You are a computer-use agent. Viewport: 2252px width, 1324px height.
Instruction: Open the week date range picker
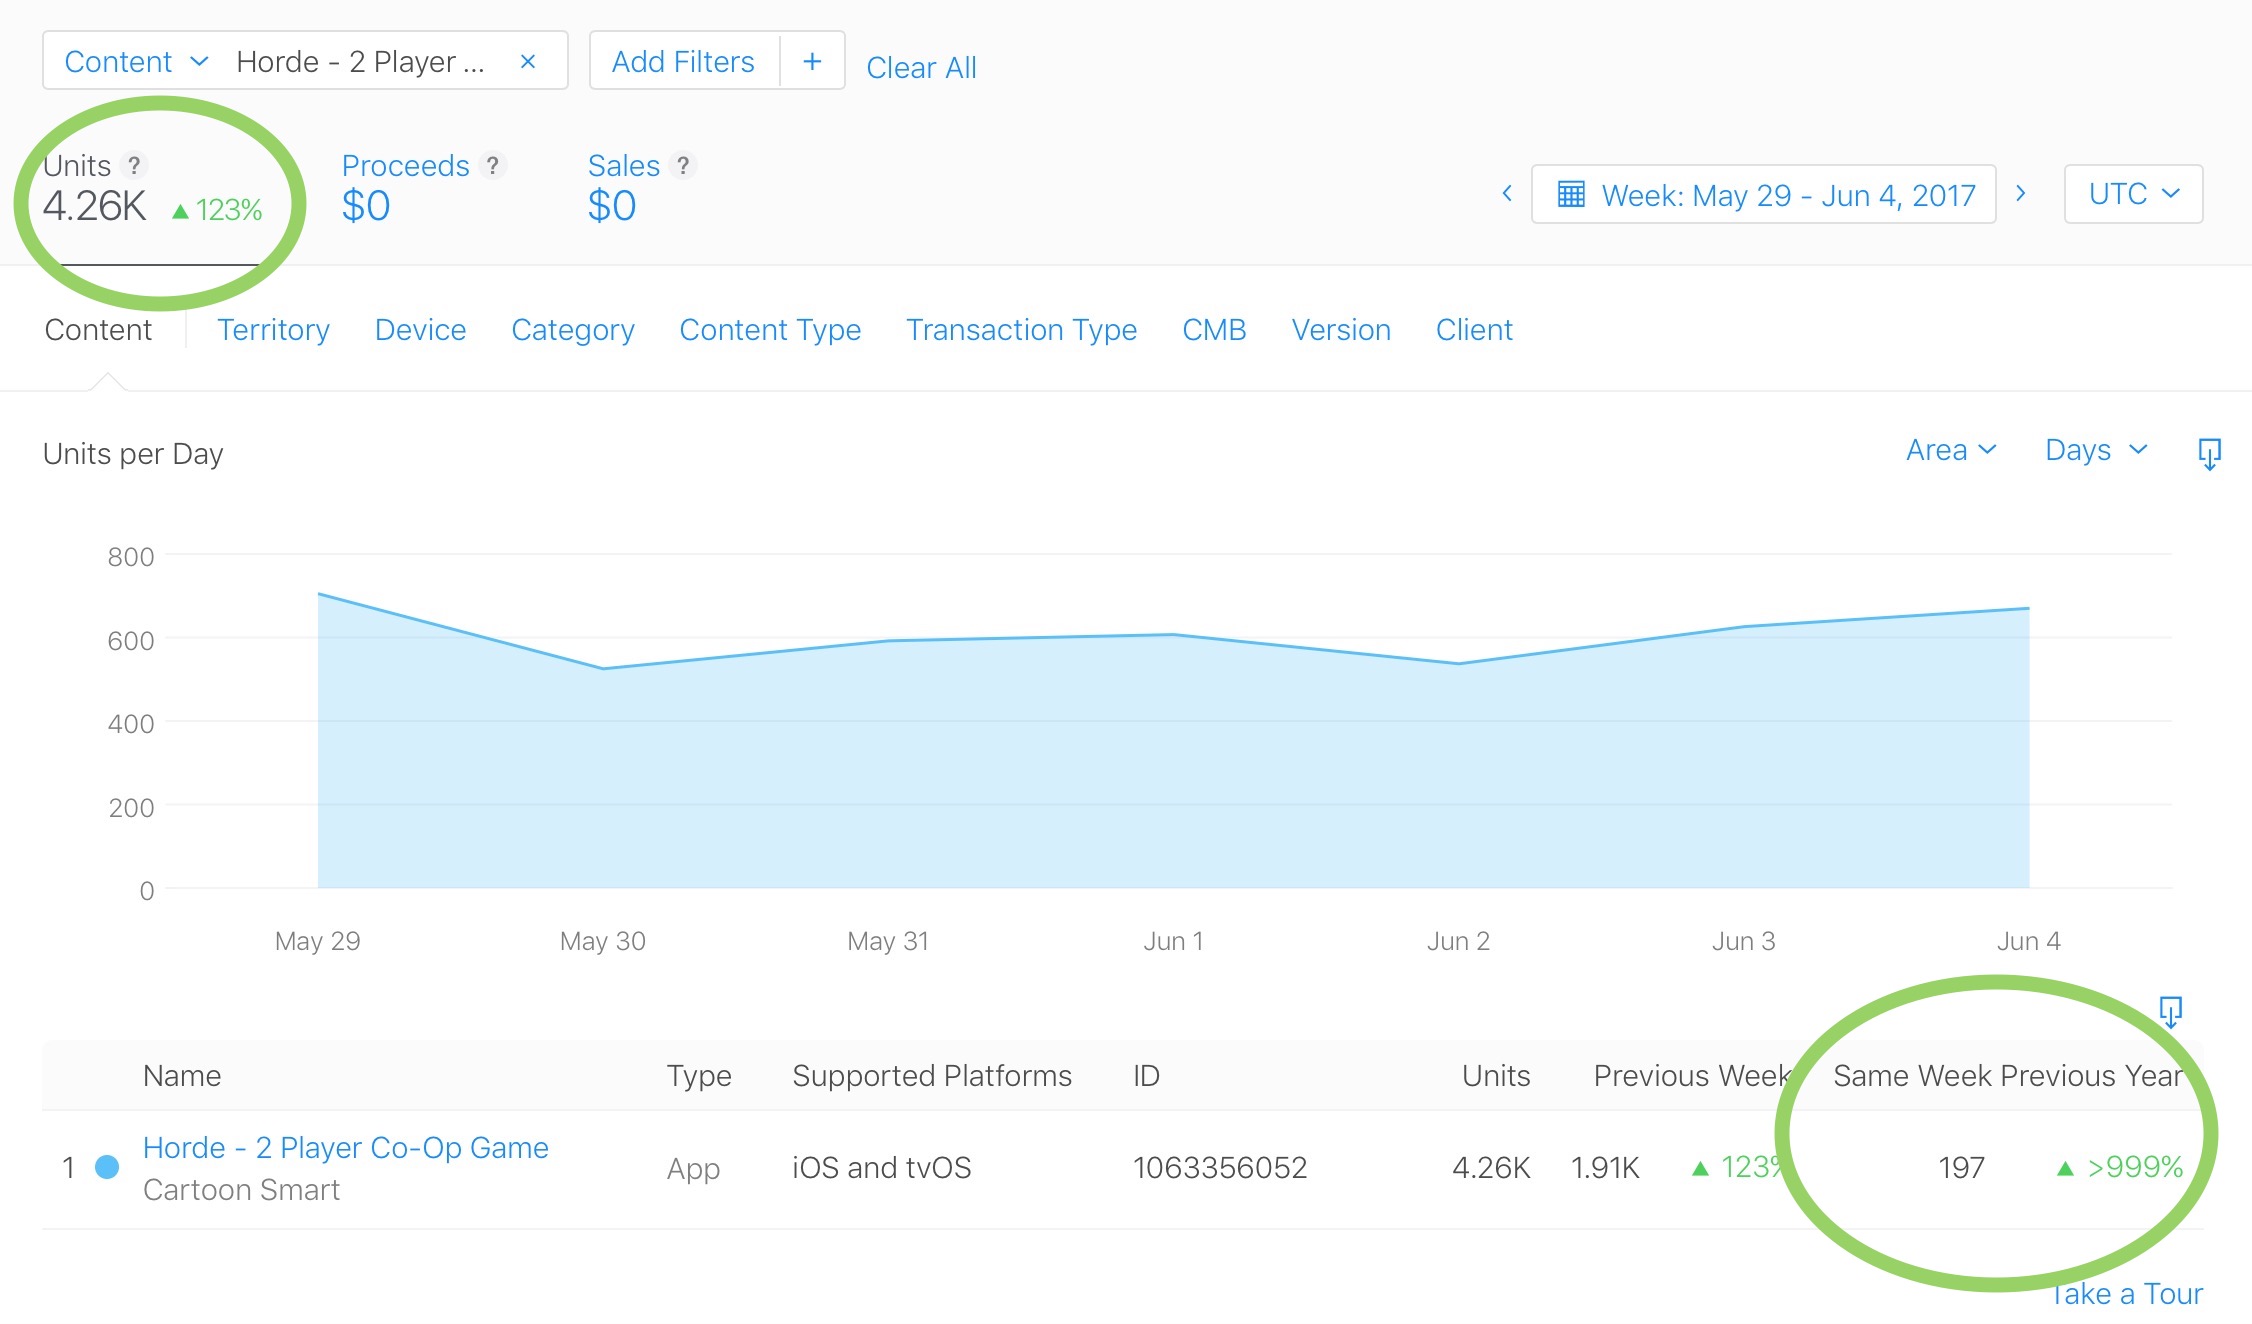(1764, 194)
